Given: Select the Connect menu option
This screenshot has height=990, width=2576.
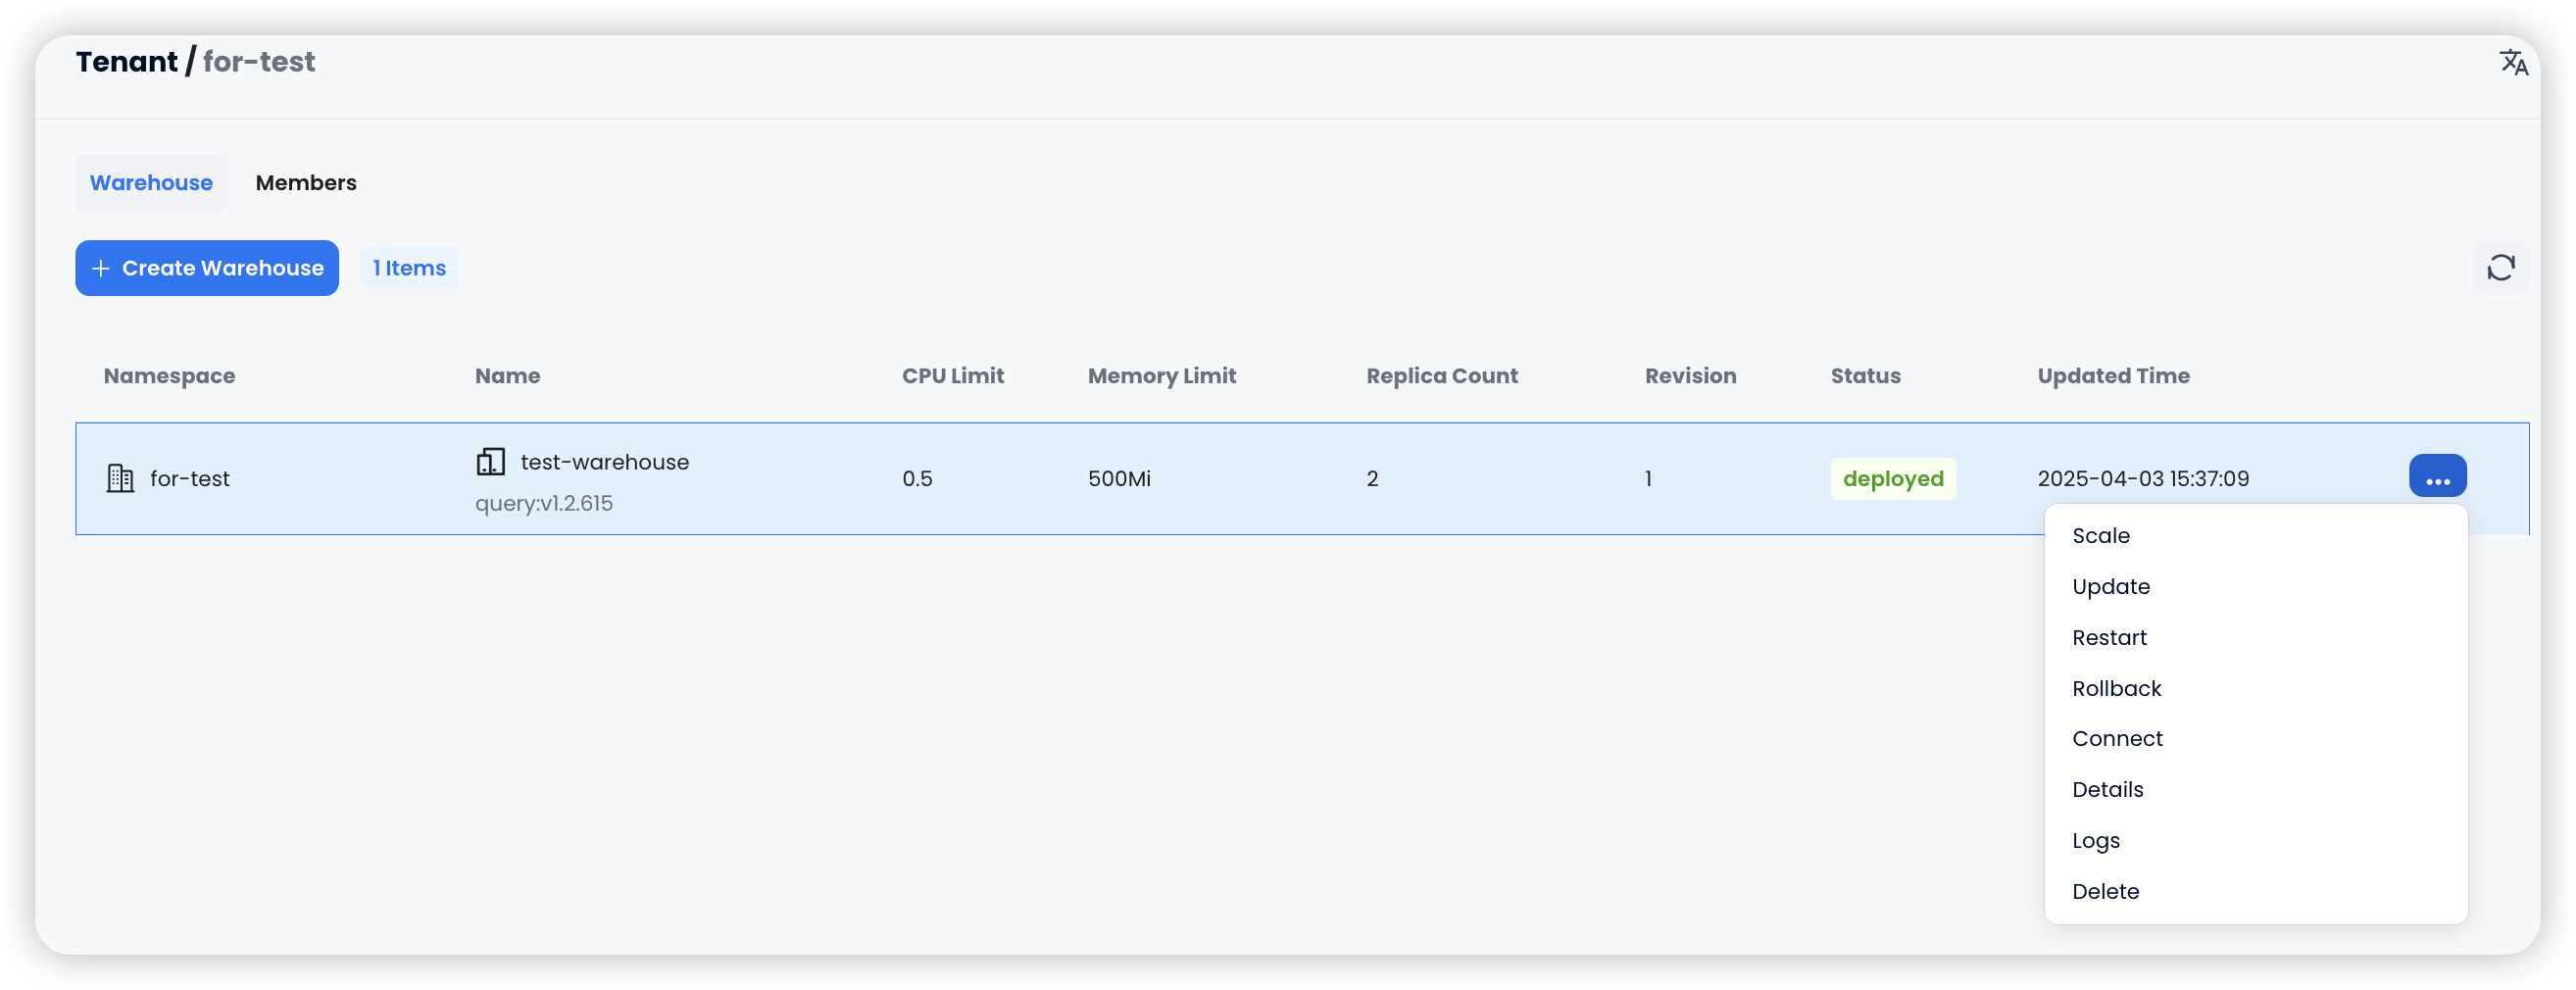Looking at the screenshot, I should coord(2117,739).
